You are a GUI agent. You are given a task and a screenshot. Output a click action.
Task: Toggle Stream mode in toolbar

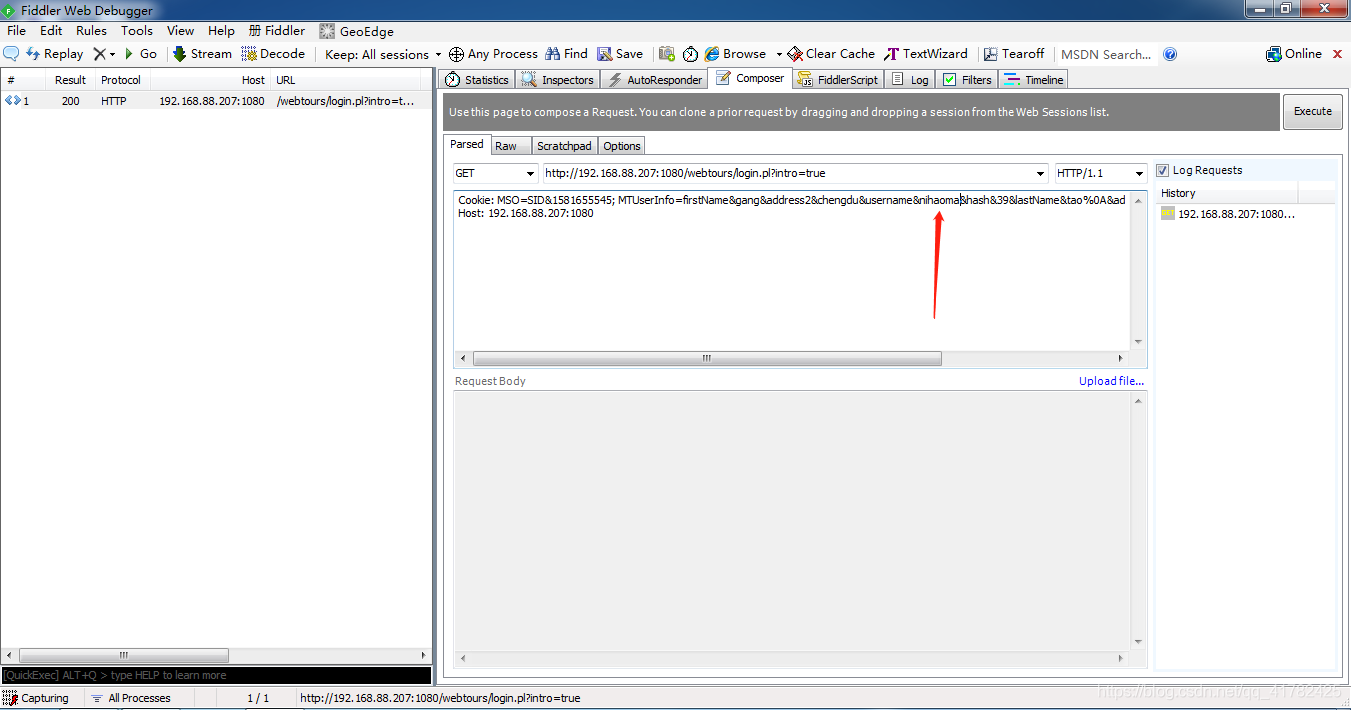(202, 54)
